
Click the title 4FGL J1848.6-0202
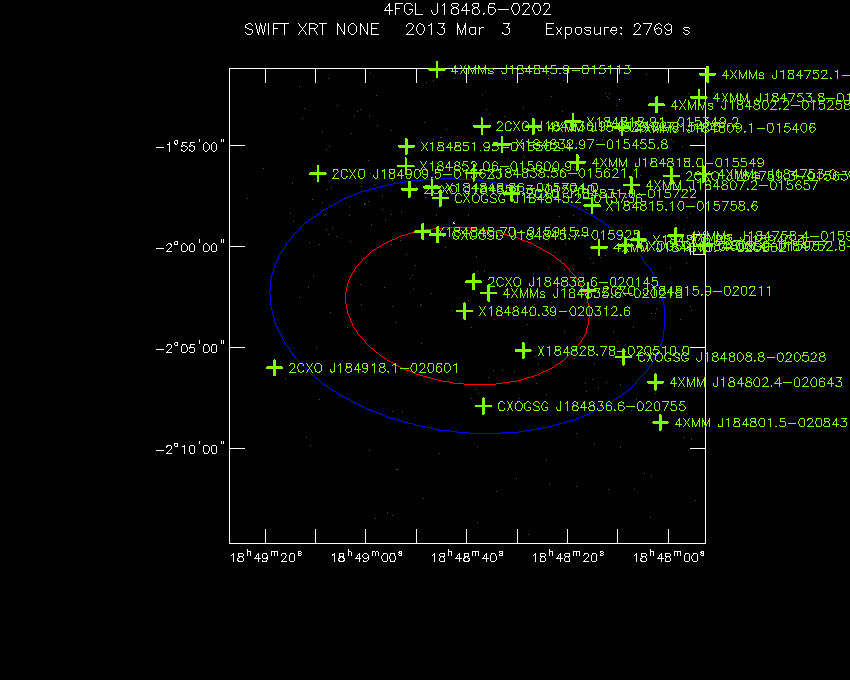coord(467,9)
